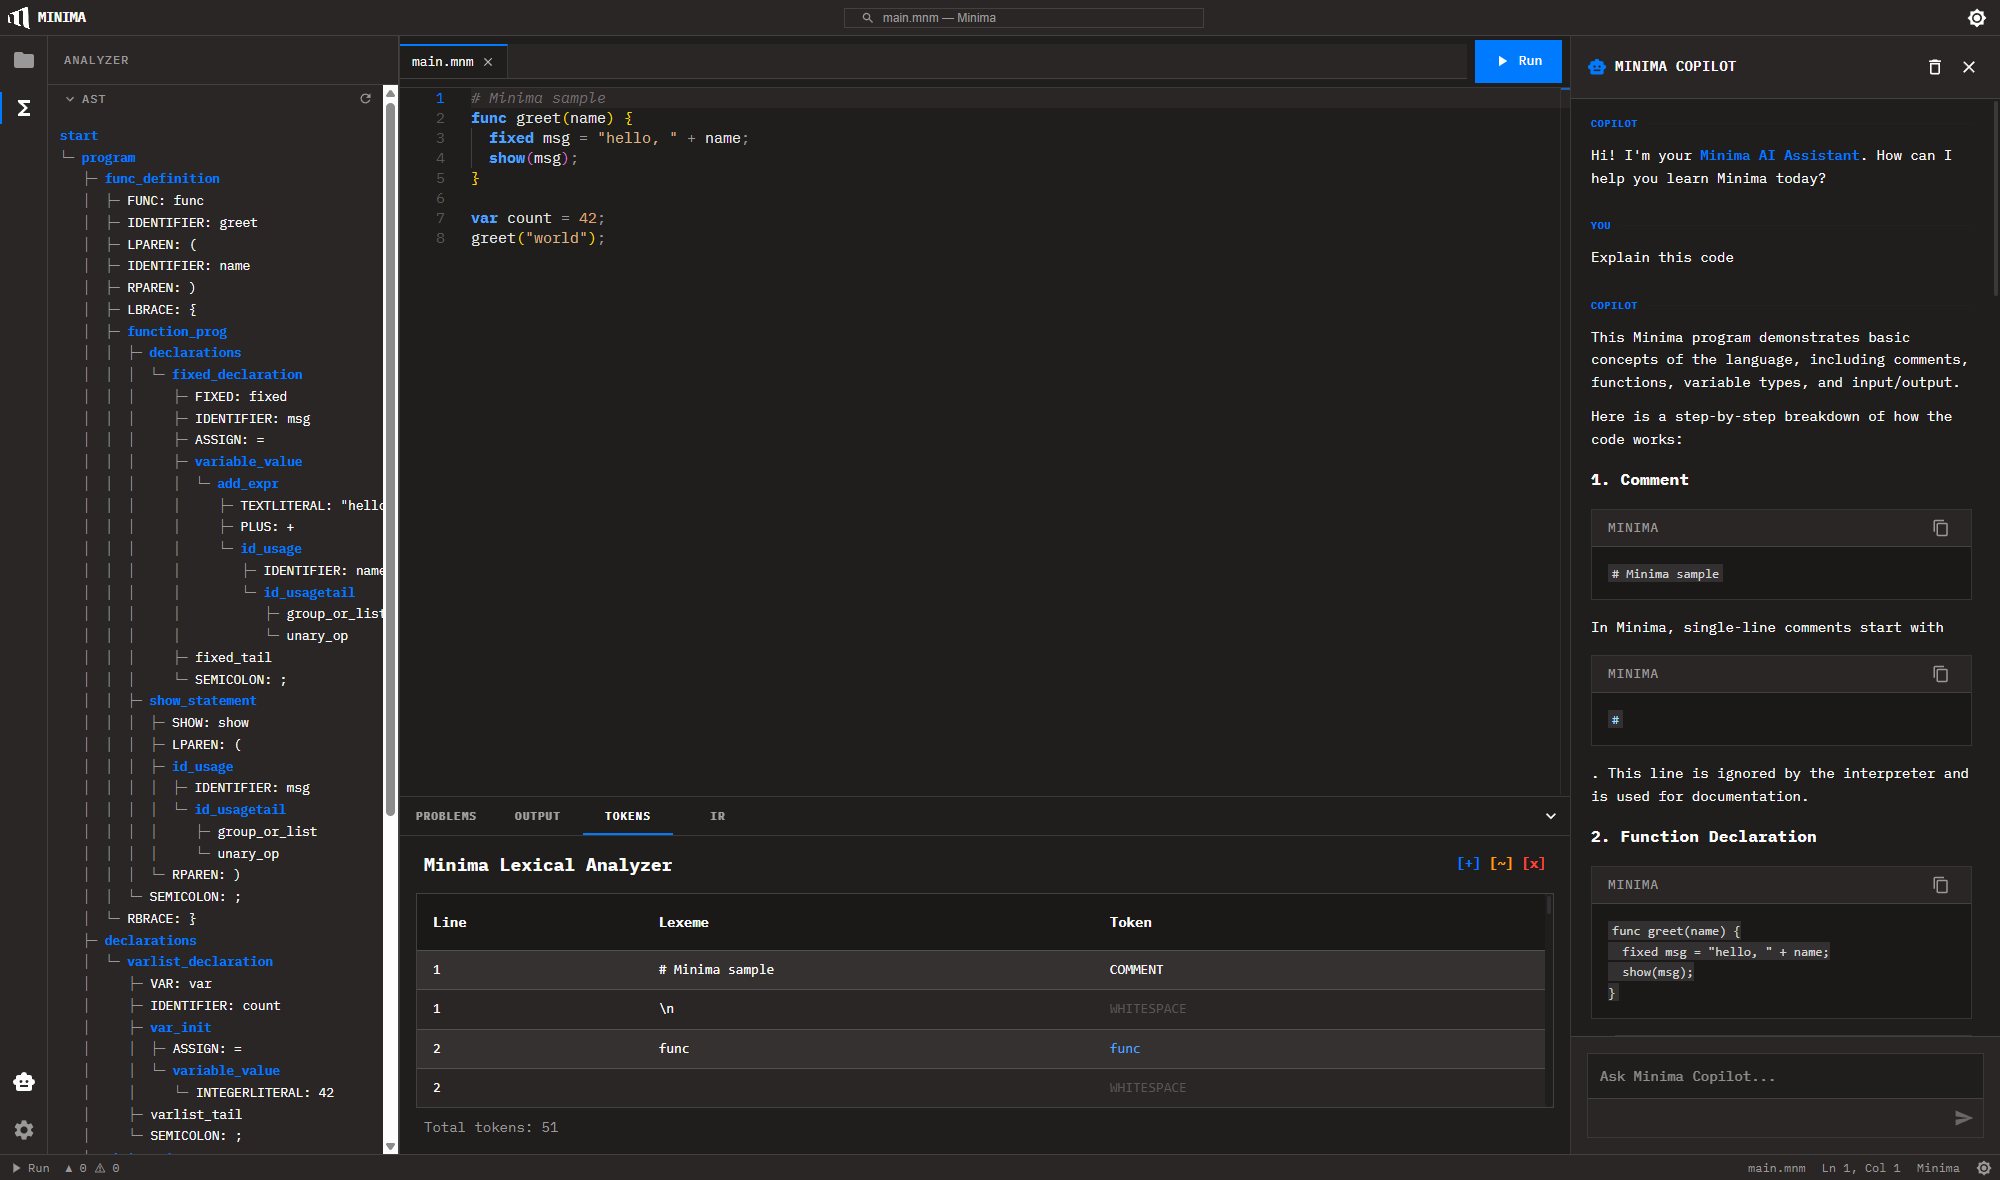The width and height of the screenshot is (2000, 1180).
Task: Open Copilot robot icon in sidebar
Action: click(x=24, y=1082)
